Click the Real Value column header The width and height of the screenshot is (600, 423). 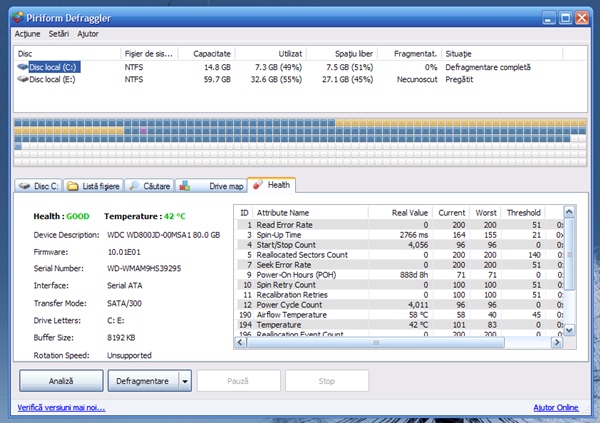[401, 213]
